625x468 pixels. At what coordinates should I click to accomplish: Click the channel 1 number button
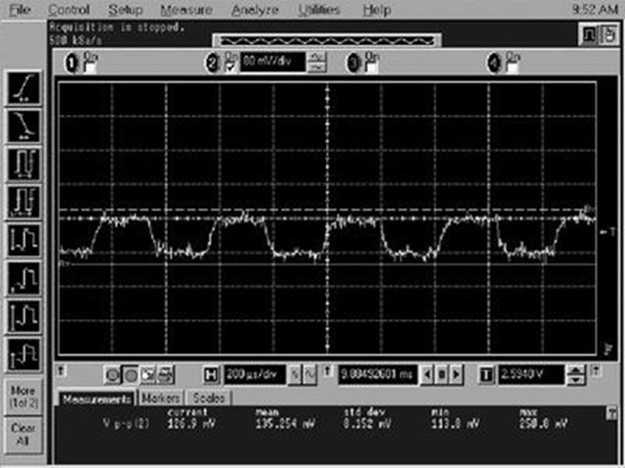coord(72,63)
